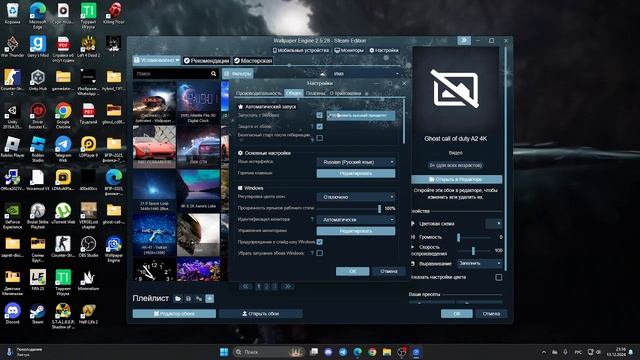Open File Explorer from the taskbar
This screenshot has height=360, width=640.
(x=387, y=352)
